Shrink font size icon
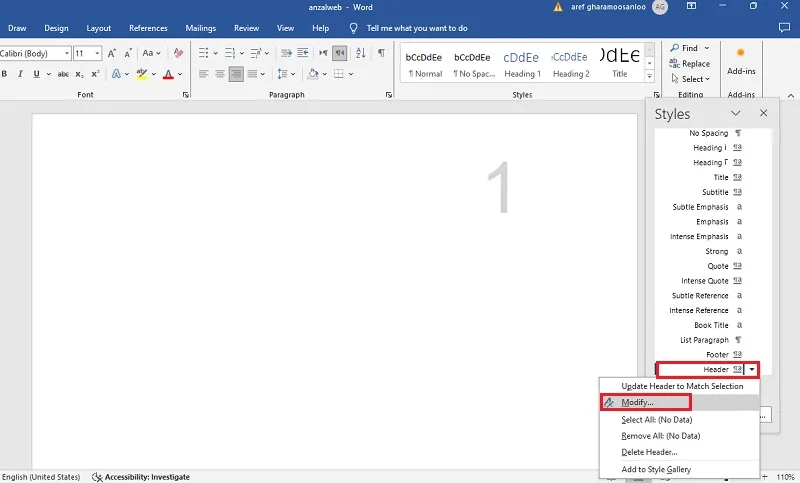This screenshot has width=800, height=483. 128,53
